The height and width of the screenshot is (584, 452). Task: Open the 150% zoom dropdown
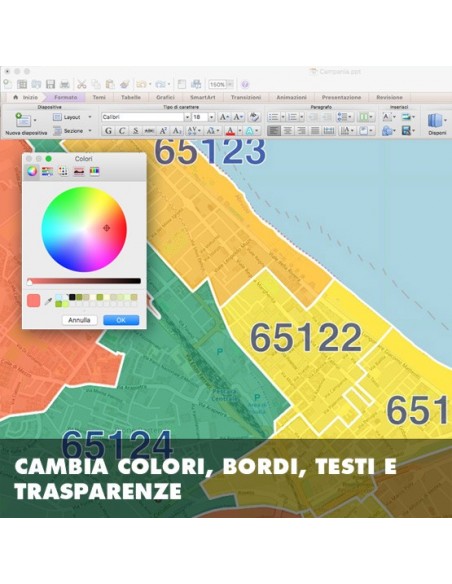(230, 85)
